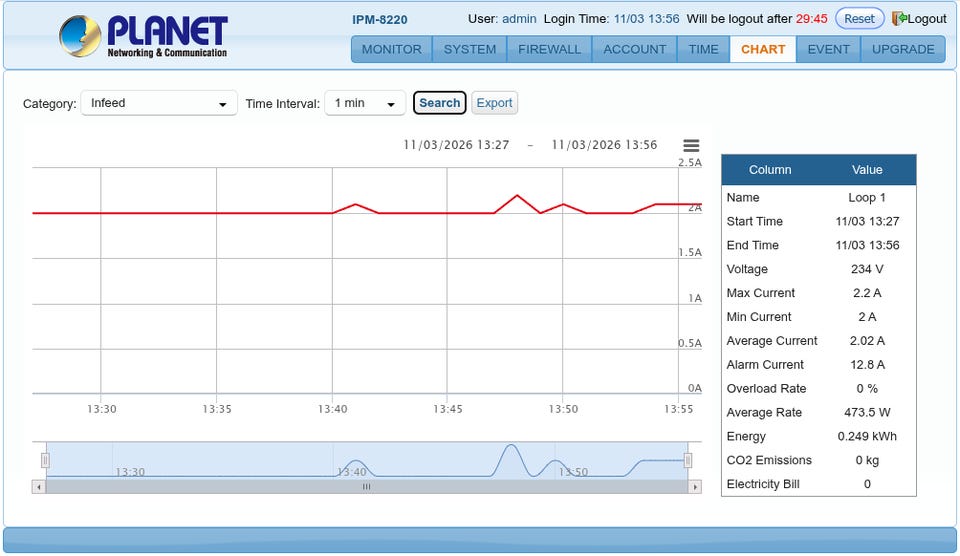The height and width of the screenshot is (556, 960).
Task: Click the Loop 1 name value
Action: [x=867, y=198]
